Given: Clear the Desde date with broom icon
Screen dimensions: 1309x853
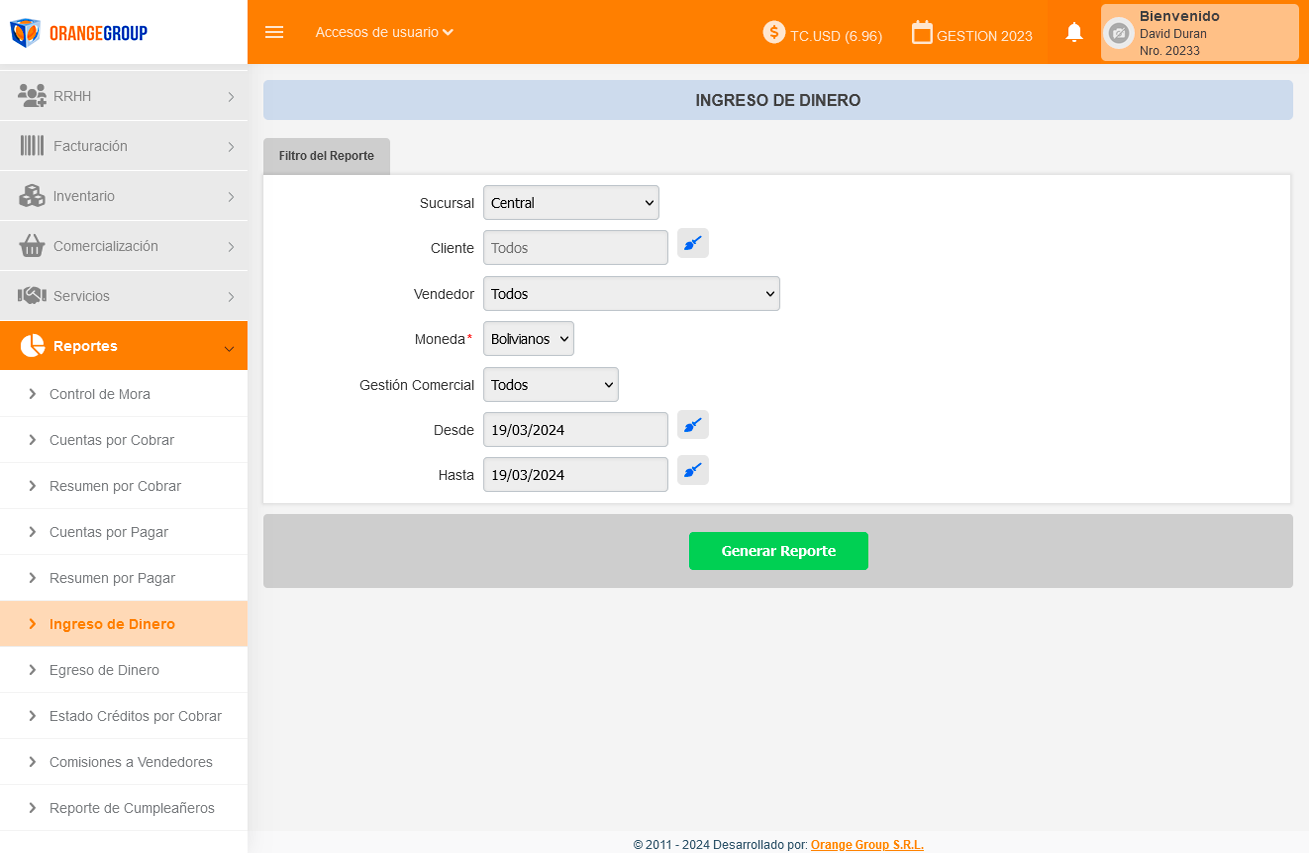Looking at the screenshot, I should [x=692, y=425].
